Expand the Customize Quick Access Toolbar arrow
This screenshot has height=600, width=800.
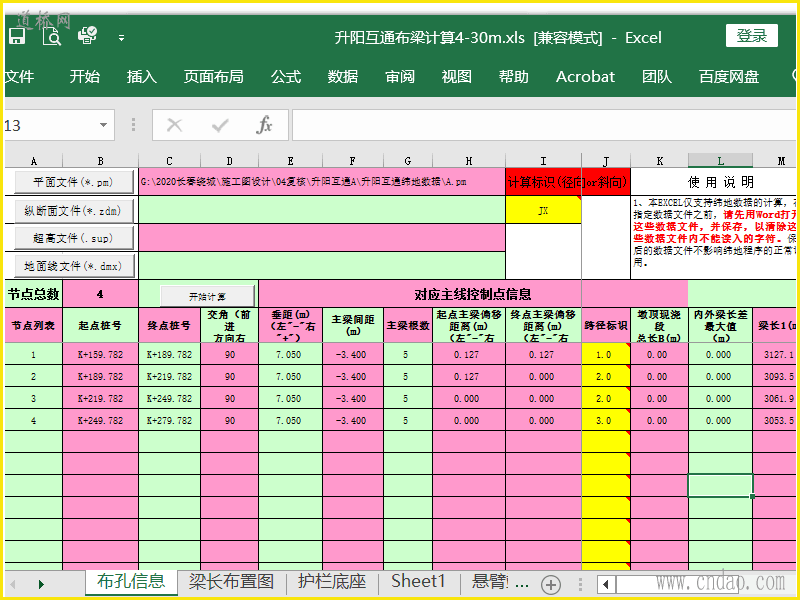(x=121, y=38)
